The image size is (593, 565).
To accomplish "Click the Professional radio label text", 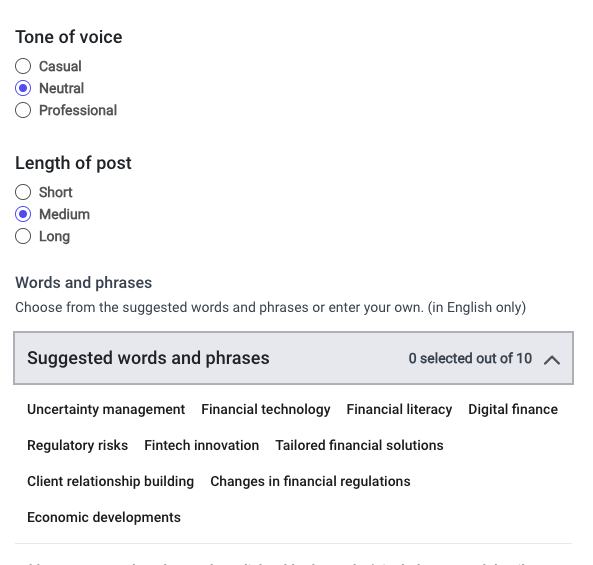I will tap(78, 110).
